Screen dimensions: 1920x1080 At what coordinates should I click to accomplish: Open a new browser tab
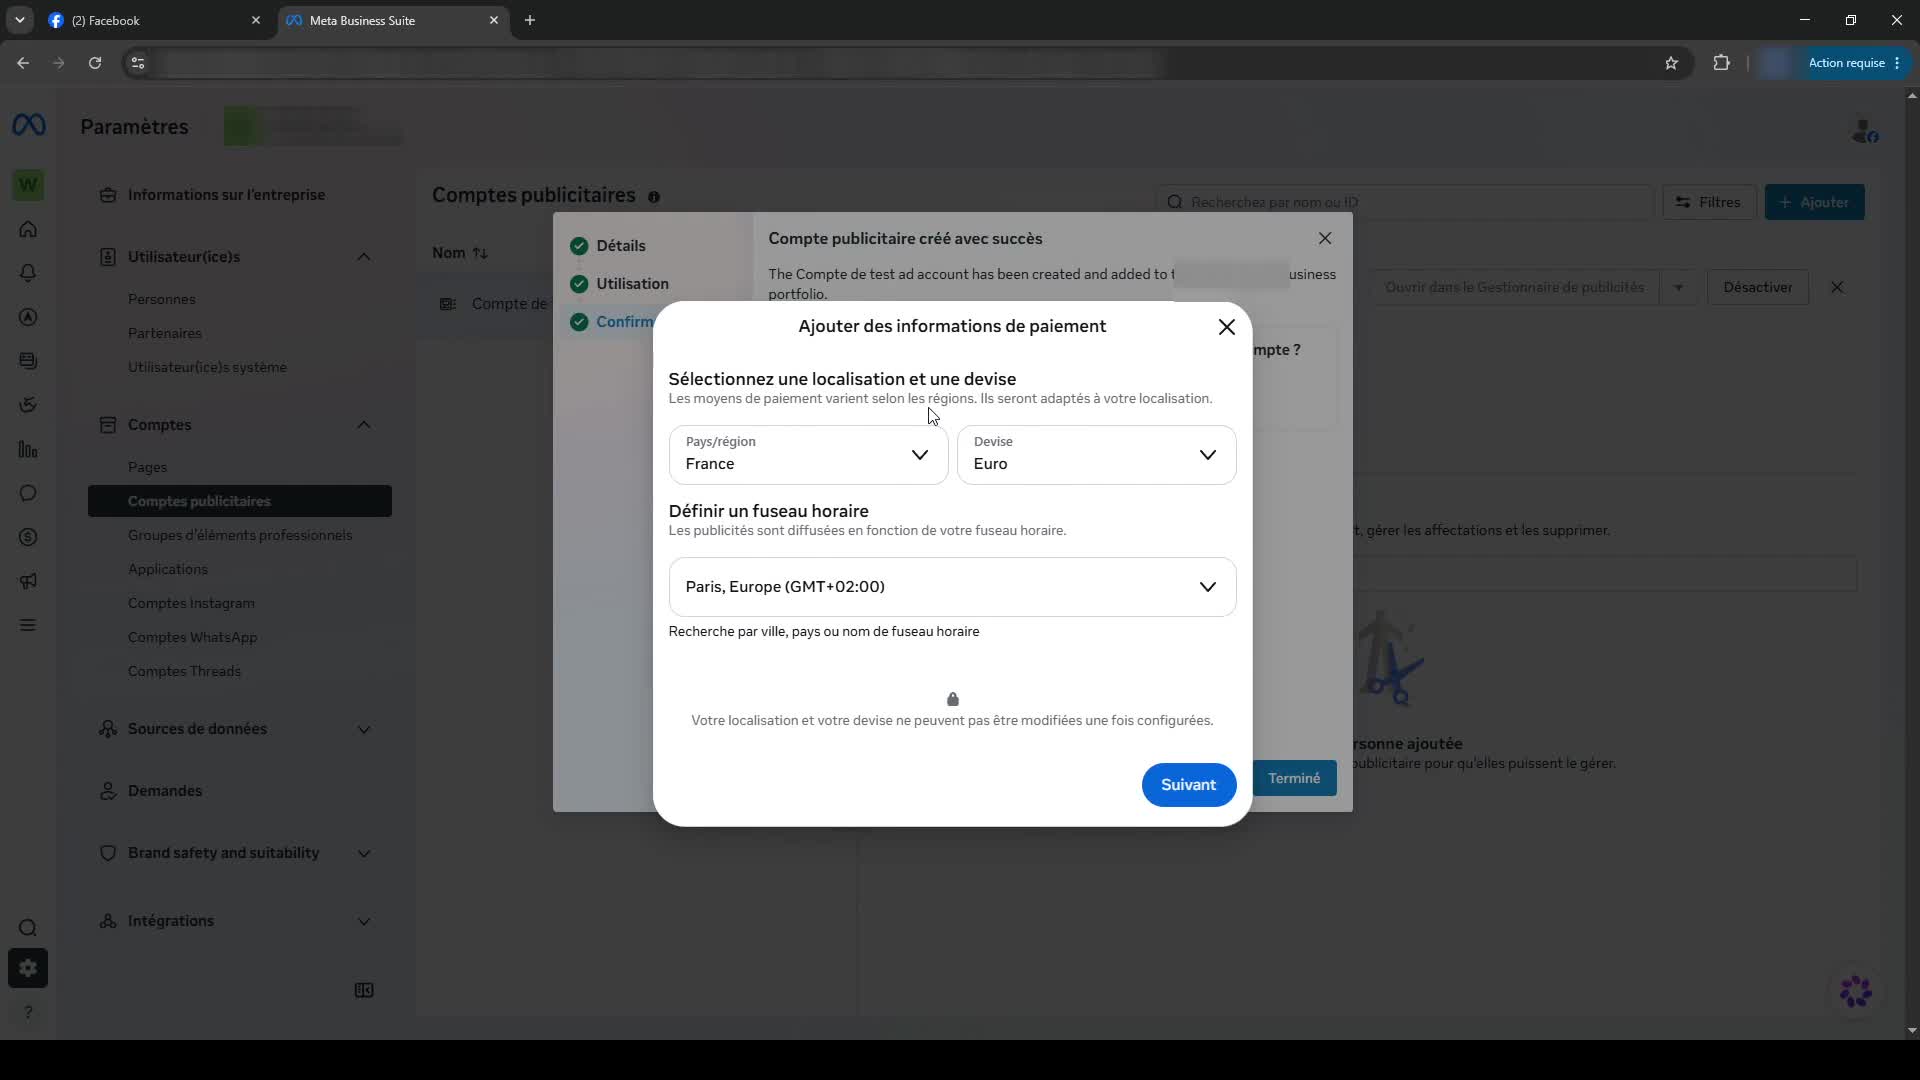click(x=530, y=20)
